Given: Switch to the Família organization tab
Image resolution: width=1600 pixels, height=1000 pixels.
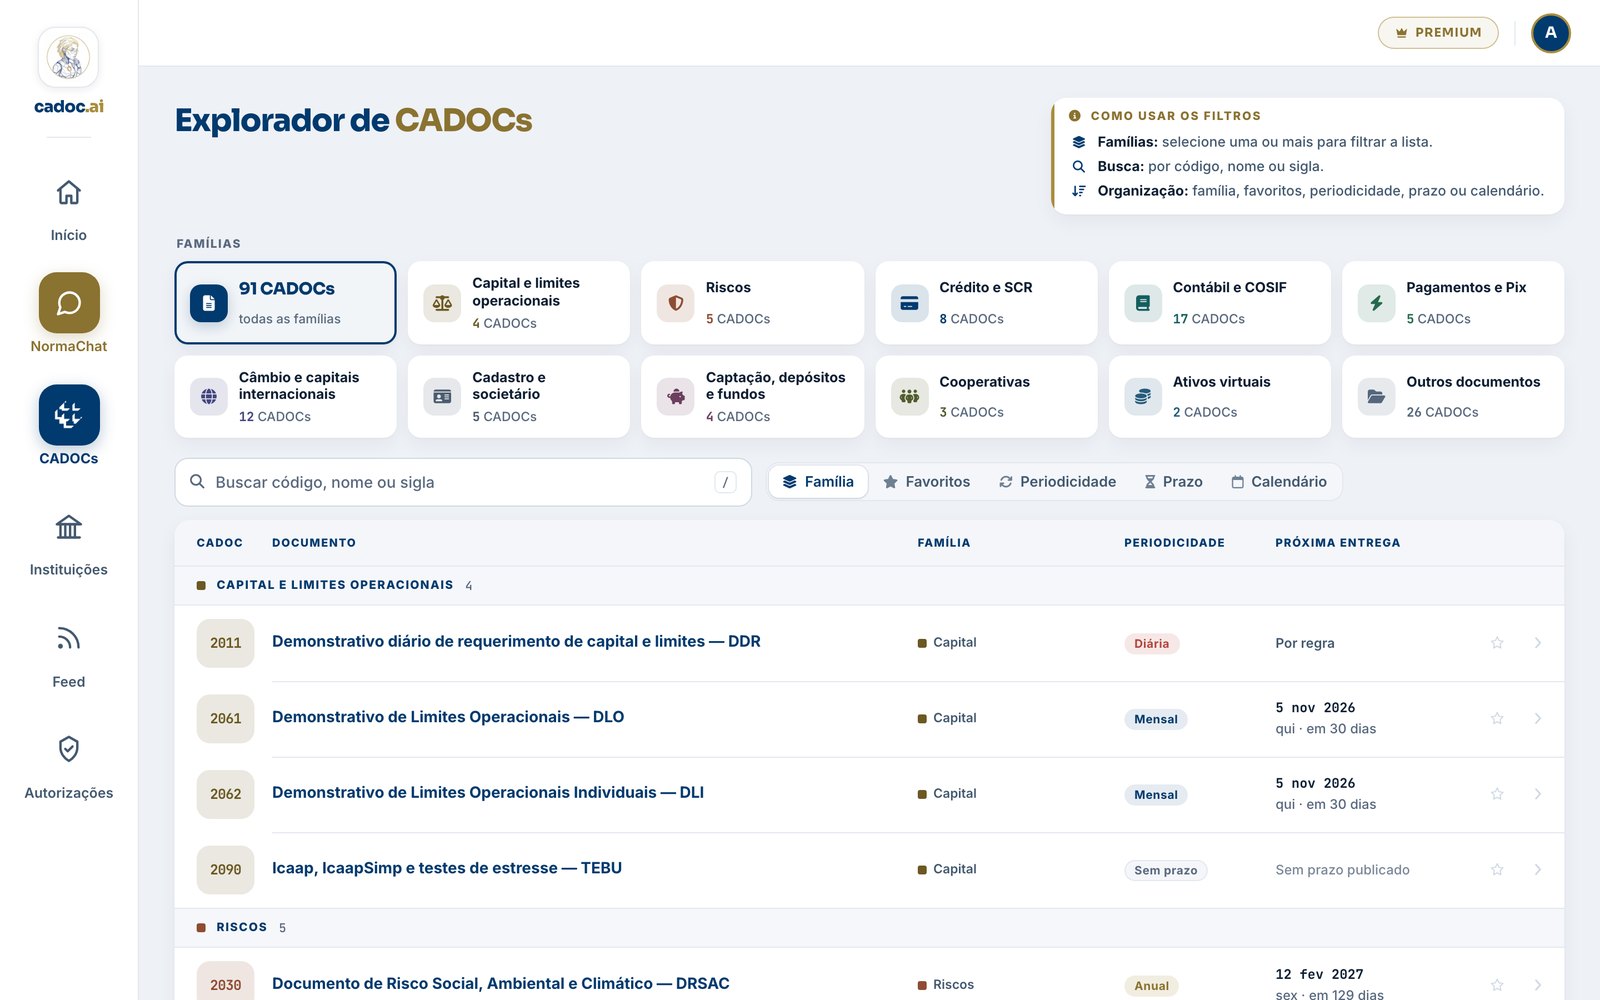Looking at the screenshot, I should pos(818,482).
